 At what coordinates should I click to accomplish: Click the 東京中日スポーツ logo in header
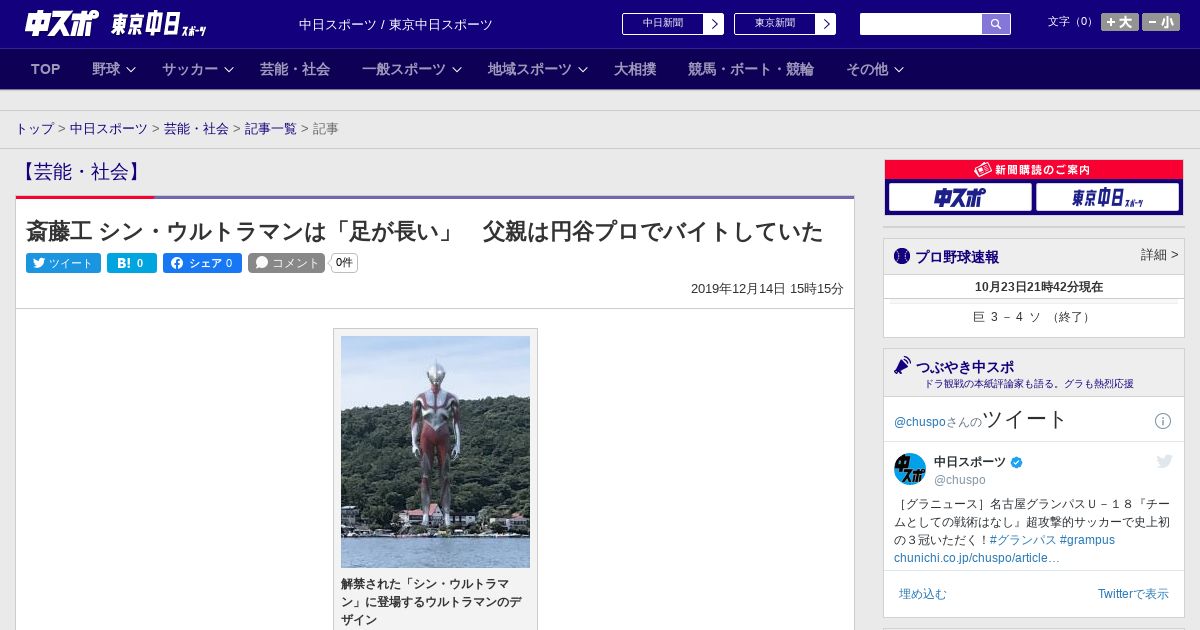coord(158,24)
